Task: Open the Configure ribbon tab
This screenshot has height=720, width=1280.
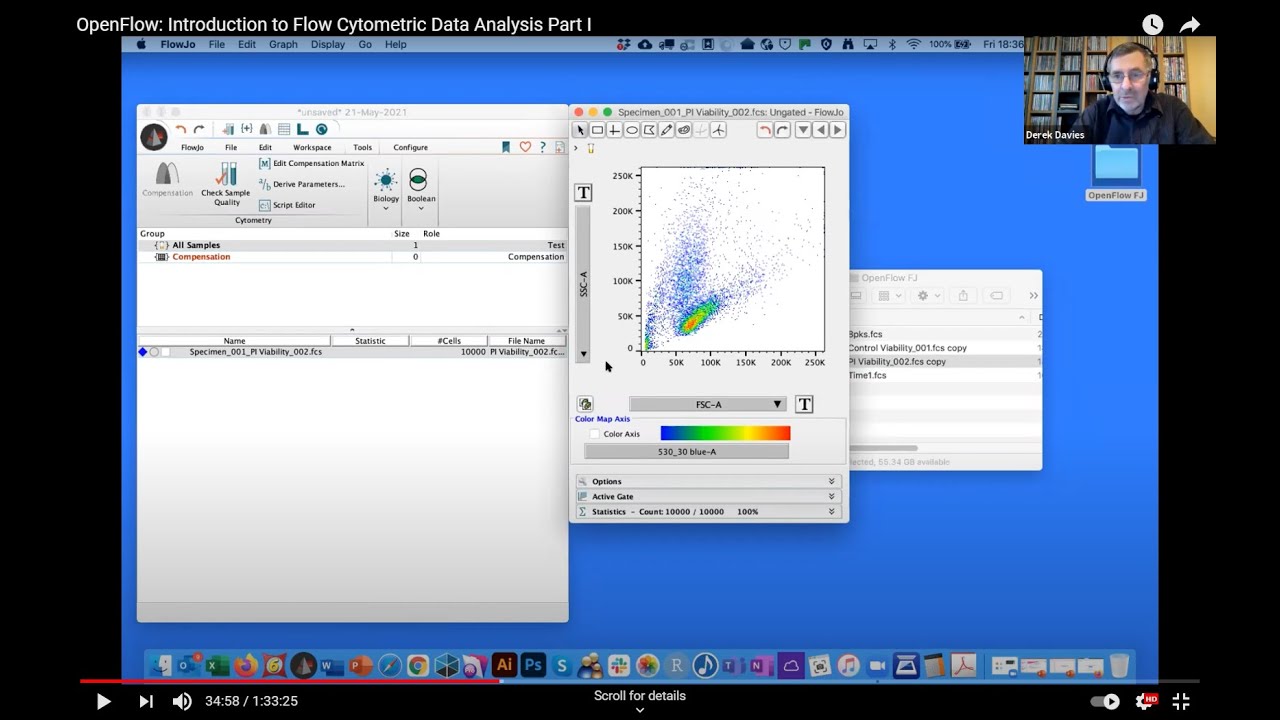Action: tap(410, 148)
